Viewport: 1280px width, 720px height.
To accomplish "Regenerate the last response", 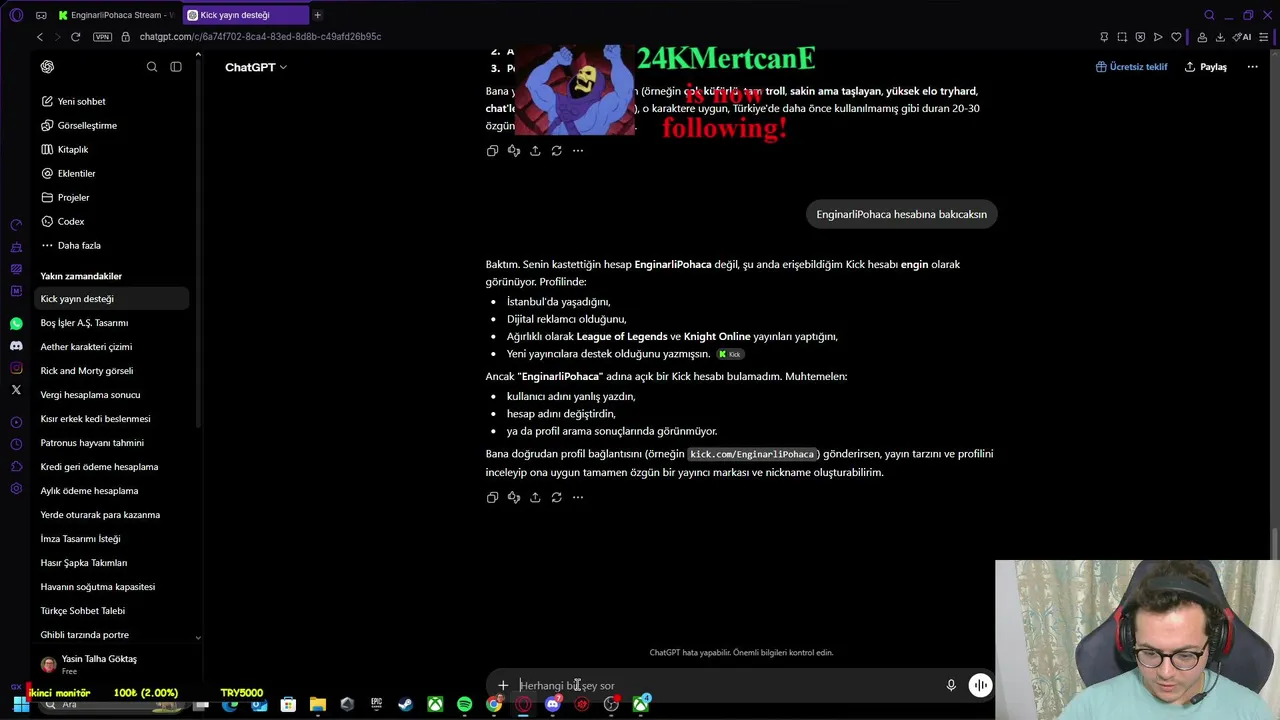I will tap(557, 497).
